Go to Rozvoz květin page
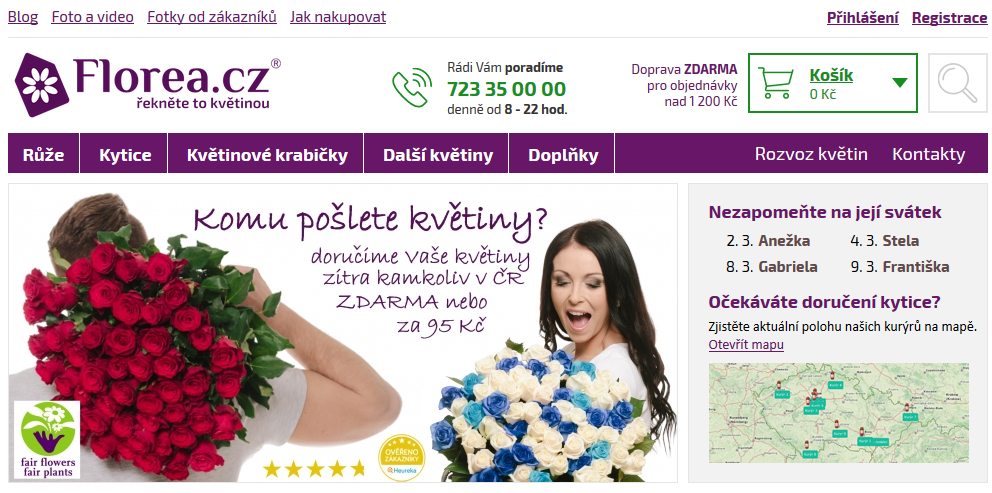This screenshot has height=493, width=992. pos(811,154)
